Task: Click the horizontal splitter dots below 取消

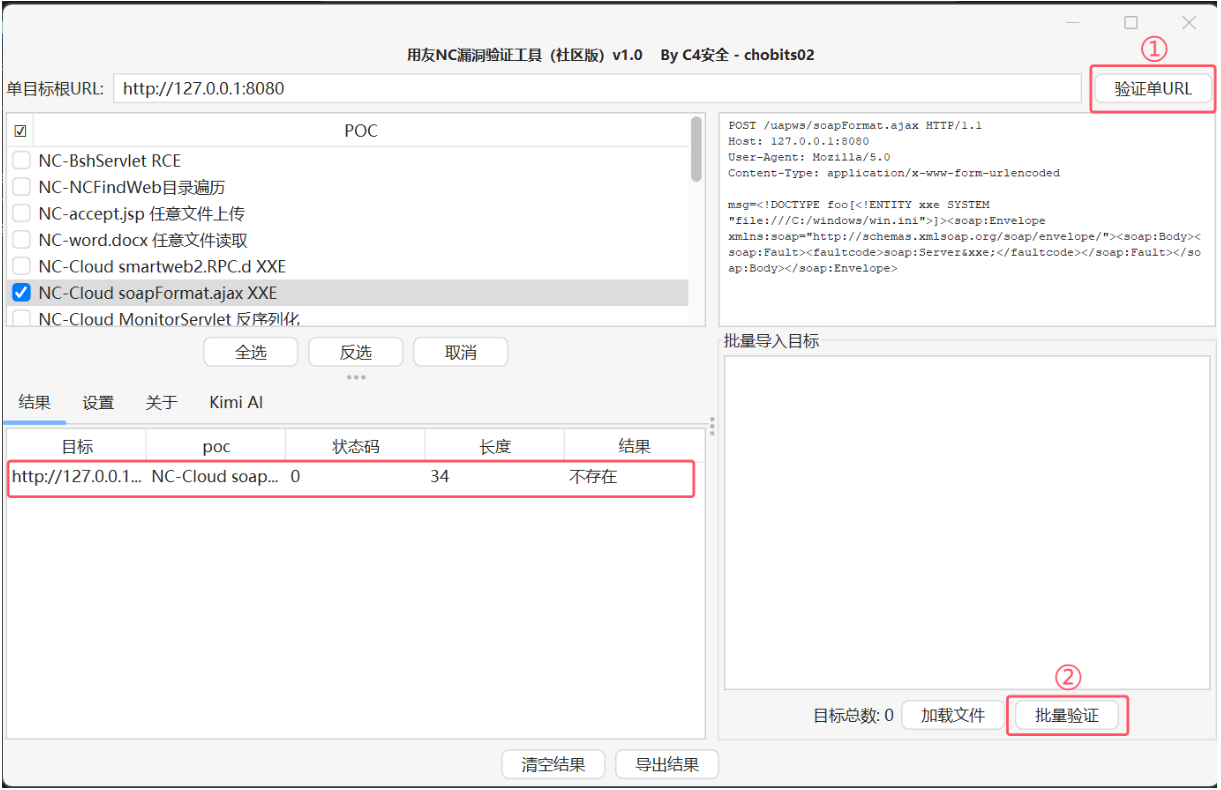Action: pyautogui.click(x=356, y=377)
